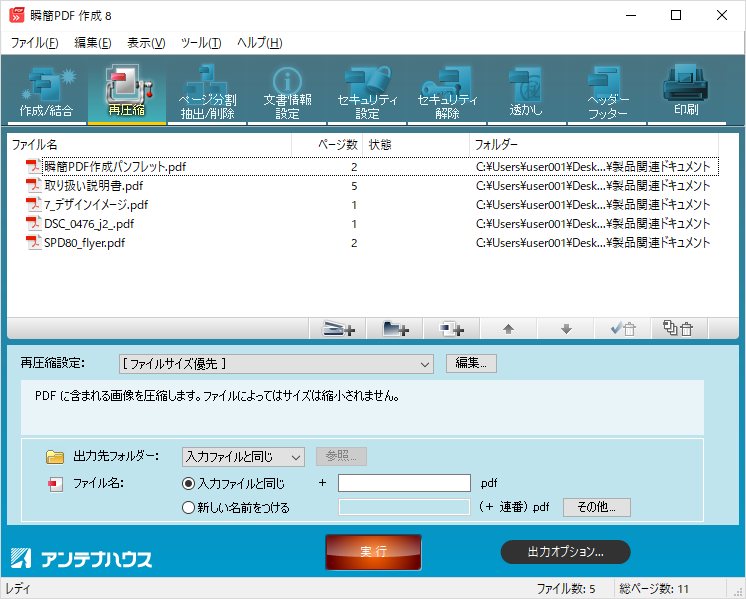Select file SPD80_flyer.pdf
746x599 pixels.
point(85,243)
